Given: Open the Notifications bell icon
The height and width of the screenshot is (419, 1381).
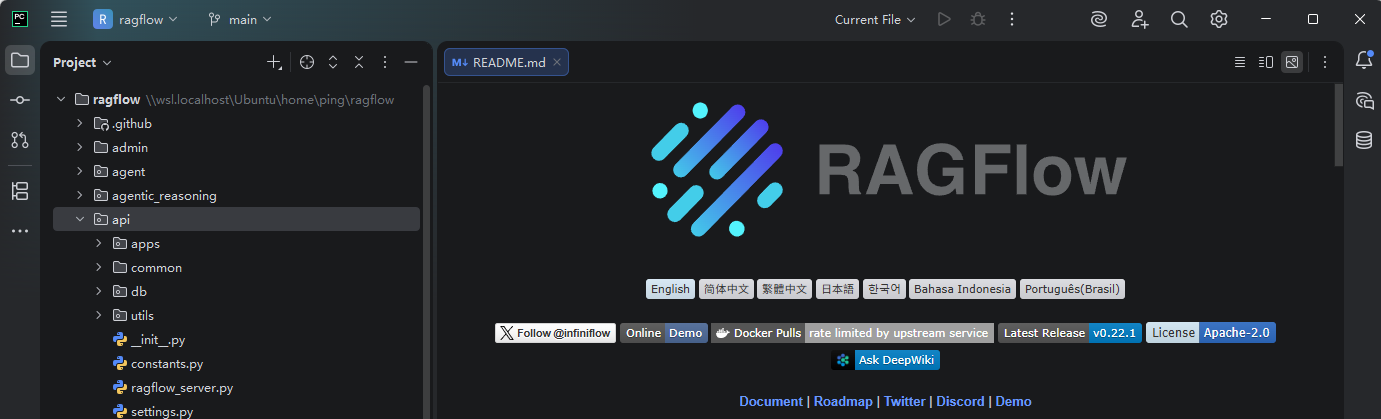Looking at the screenshot, I should (x=1364, y=60).
